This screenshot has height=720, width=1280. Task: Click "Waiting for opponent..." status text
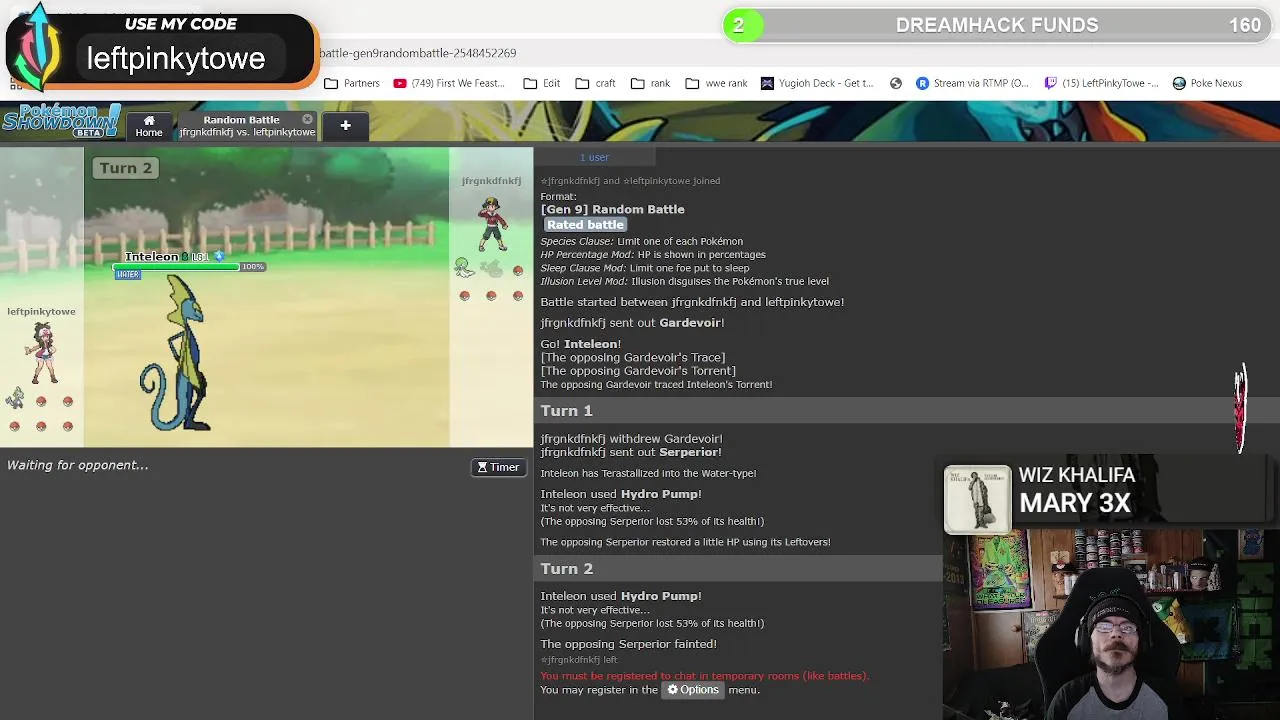point(78,465)
